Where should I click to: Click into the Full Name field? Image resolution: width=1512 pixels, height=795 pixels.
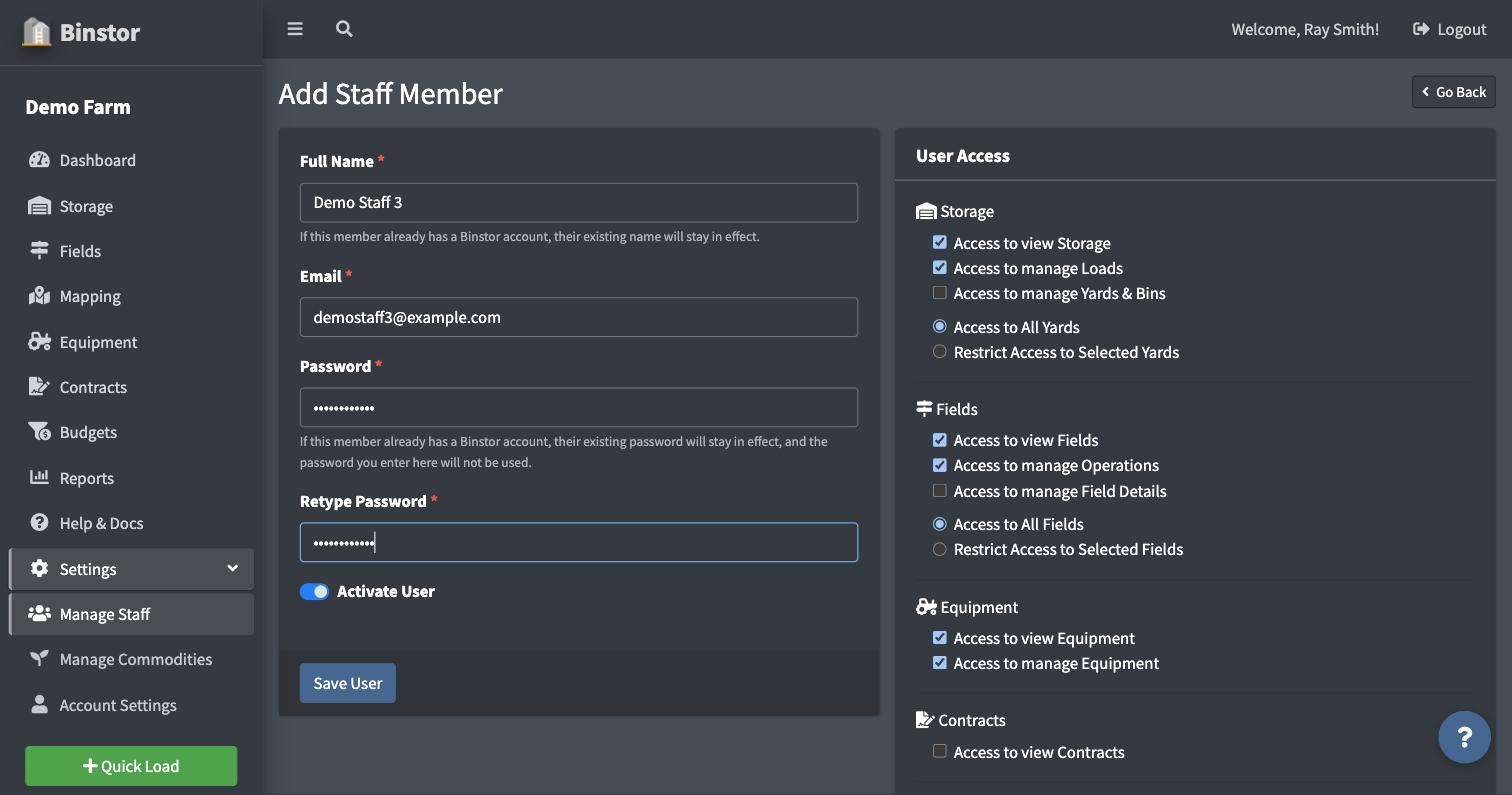[x=579, y=202]
